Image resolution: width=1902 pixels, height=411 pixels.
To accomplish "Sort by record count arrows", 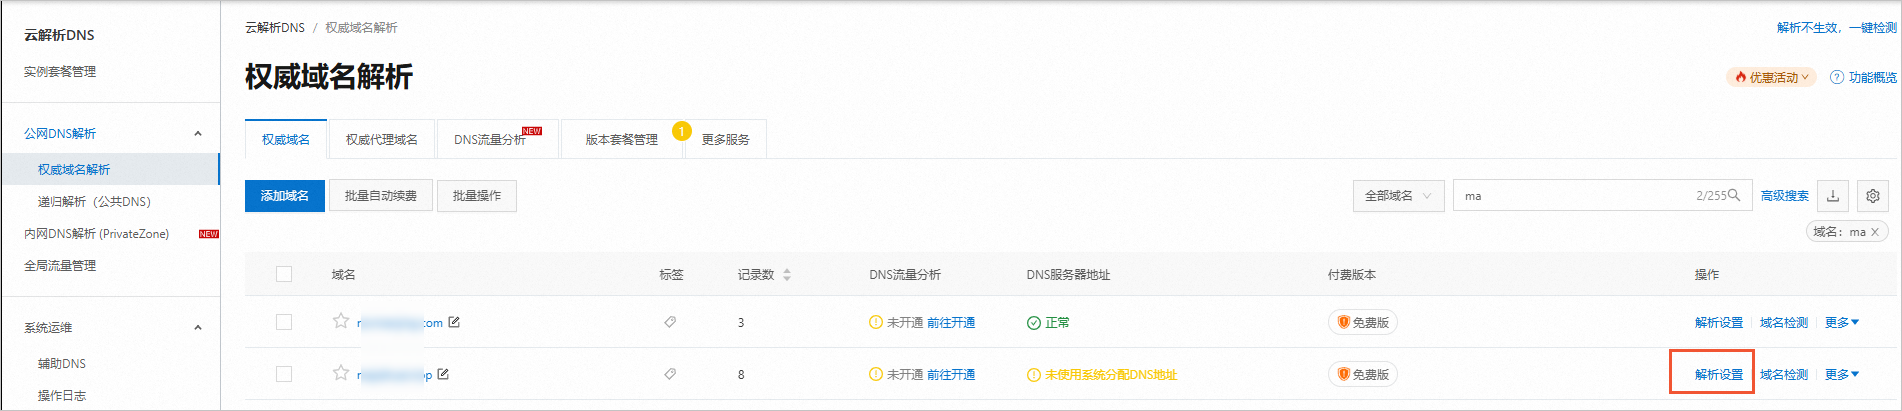I will 787,274.
